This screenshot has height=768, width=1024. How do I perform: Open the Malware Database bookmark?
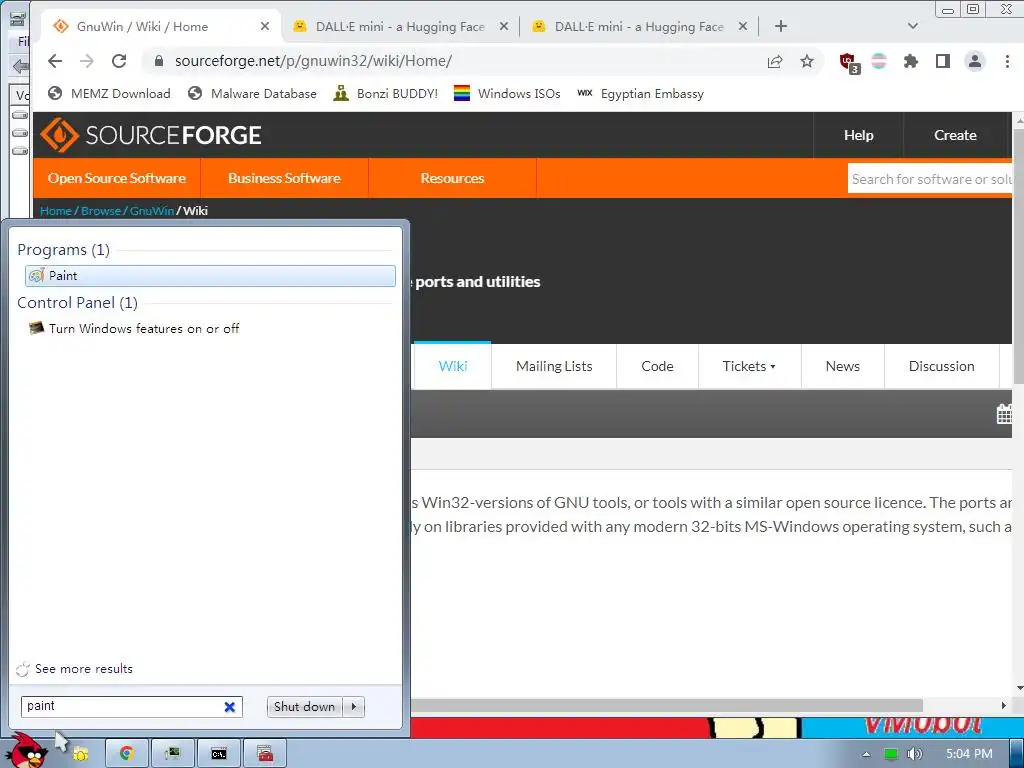tap(252, 93)
